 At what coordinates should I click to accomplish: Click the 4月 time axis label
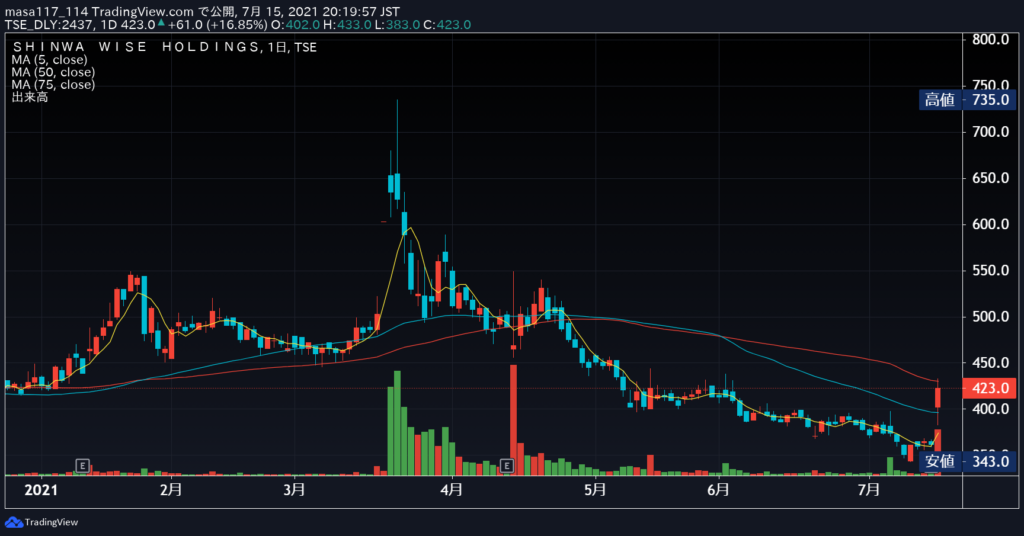(x=452, y=490)
